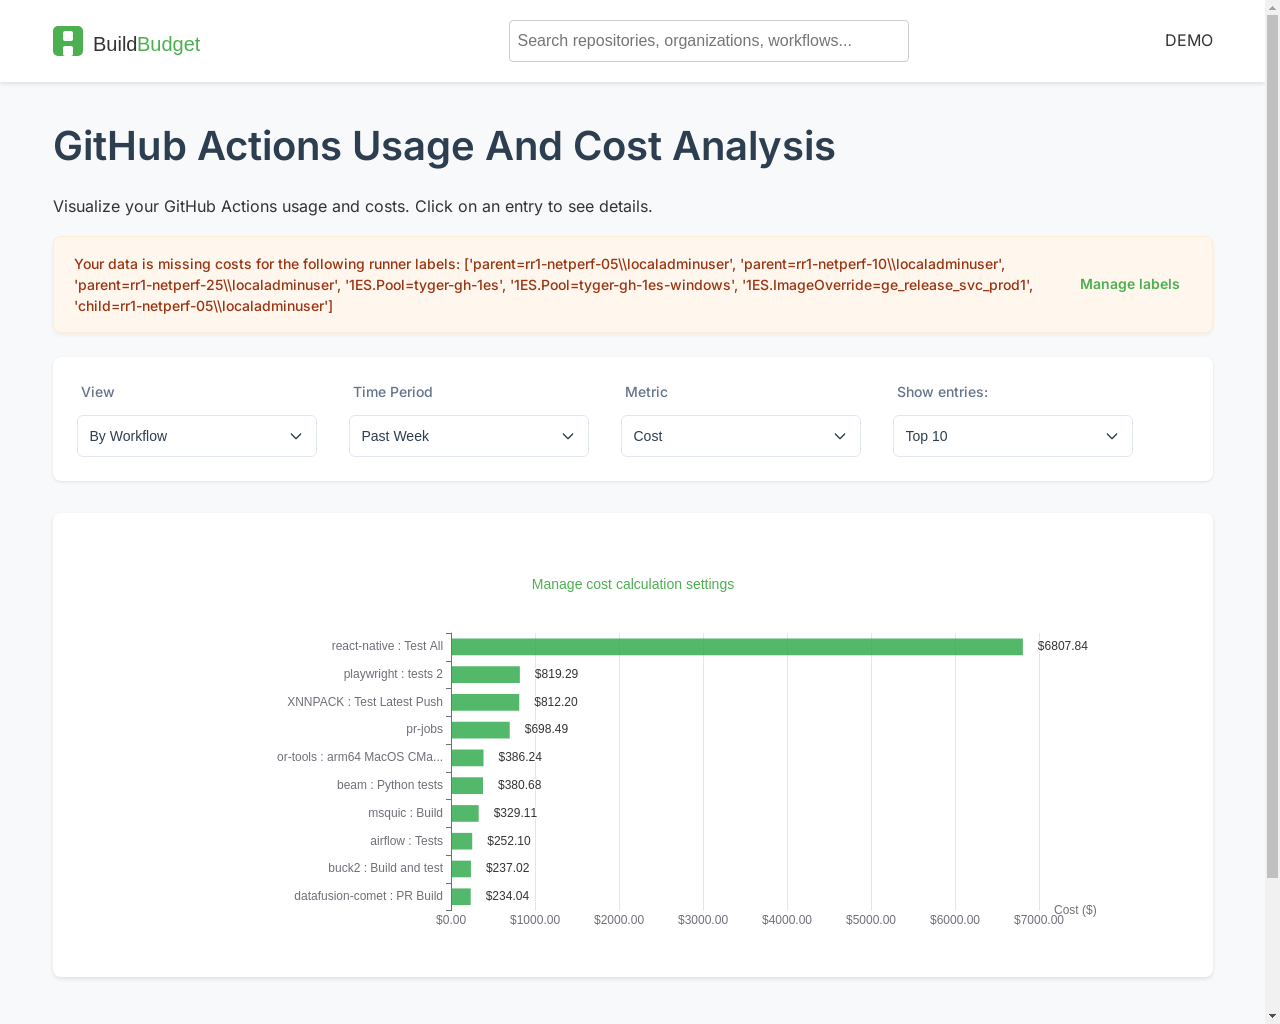Click the $234.04 value label
Screen dimensions: 1280x1024
507,896
